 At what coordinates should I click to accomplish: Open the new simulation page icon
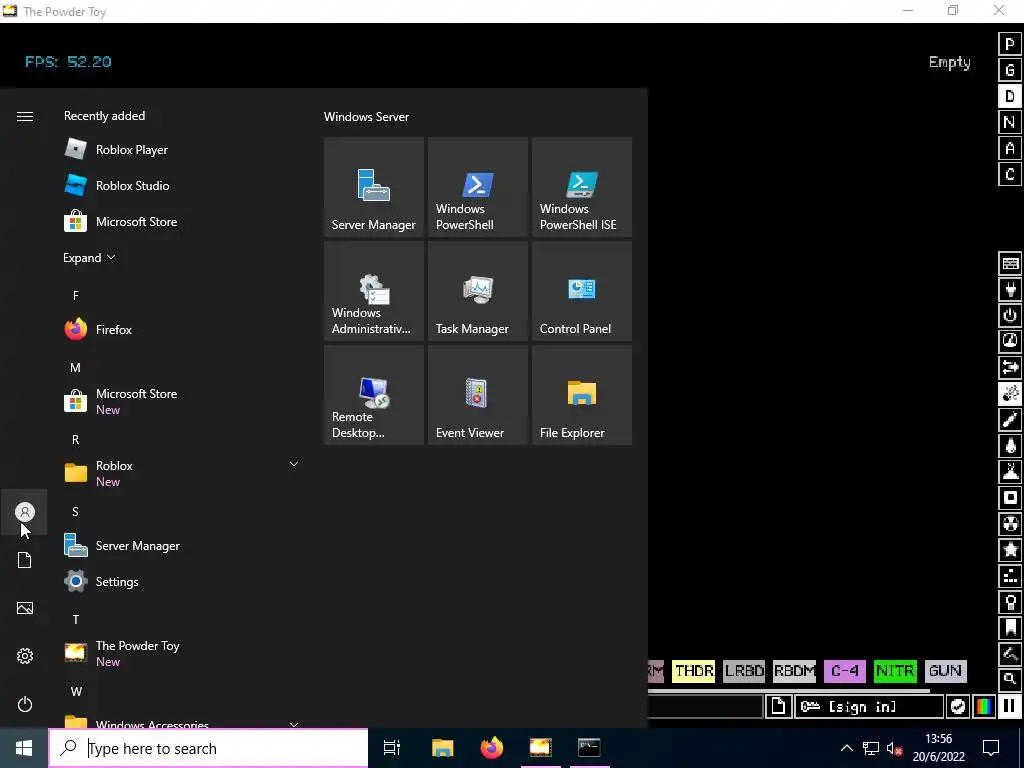778,707
